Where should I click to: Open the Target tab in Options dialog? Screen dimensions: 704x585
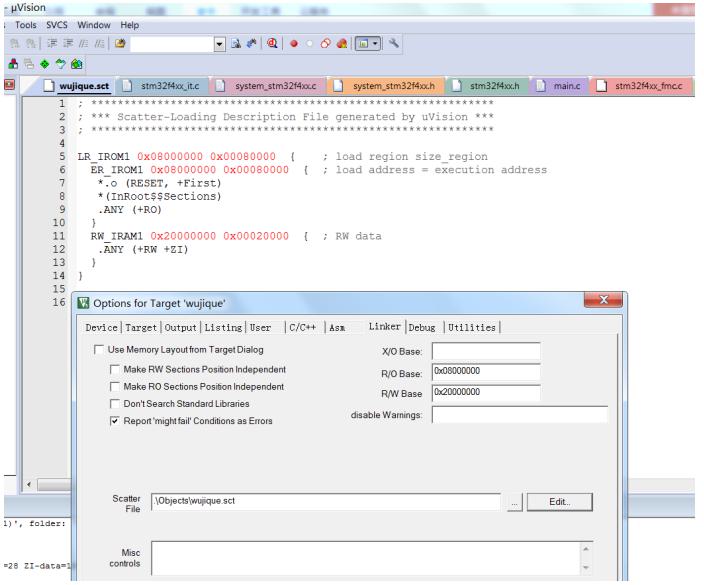click(x=141, y=328)
